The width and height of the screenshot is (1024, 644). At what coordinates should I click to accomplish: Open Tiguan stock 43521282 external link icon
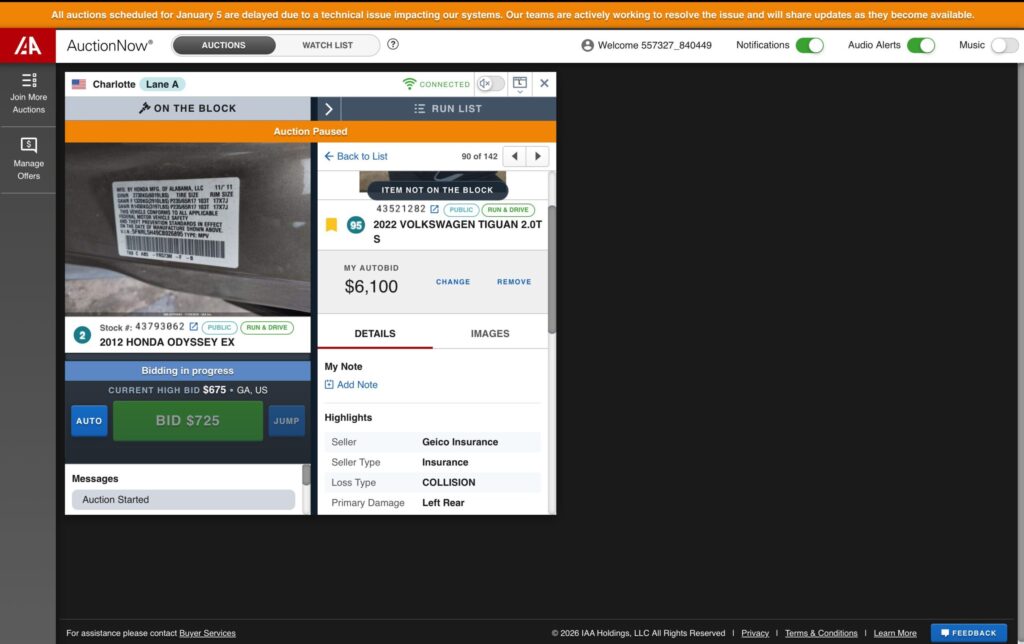point(434,210)
